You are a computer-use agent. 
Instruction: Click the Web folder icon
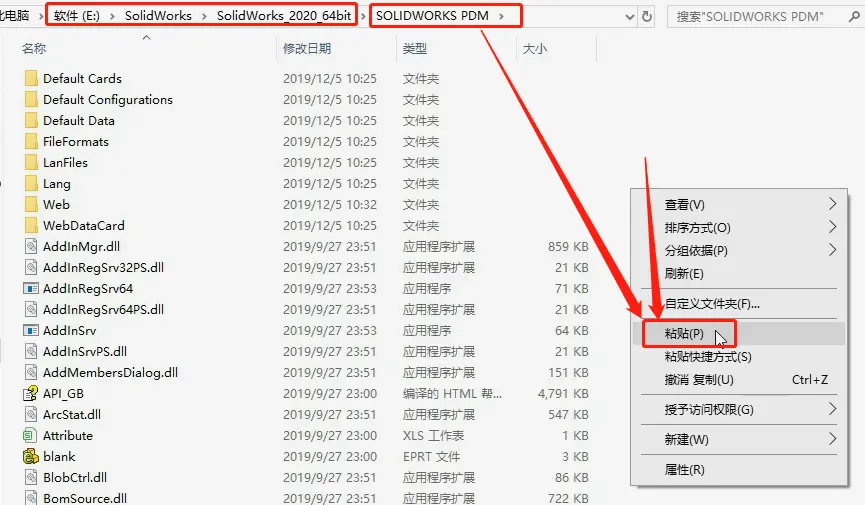31,204
